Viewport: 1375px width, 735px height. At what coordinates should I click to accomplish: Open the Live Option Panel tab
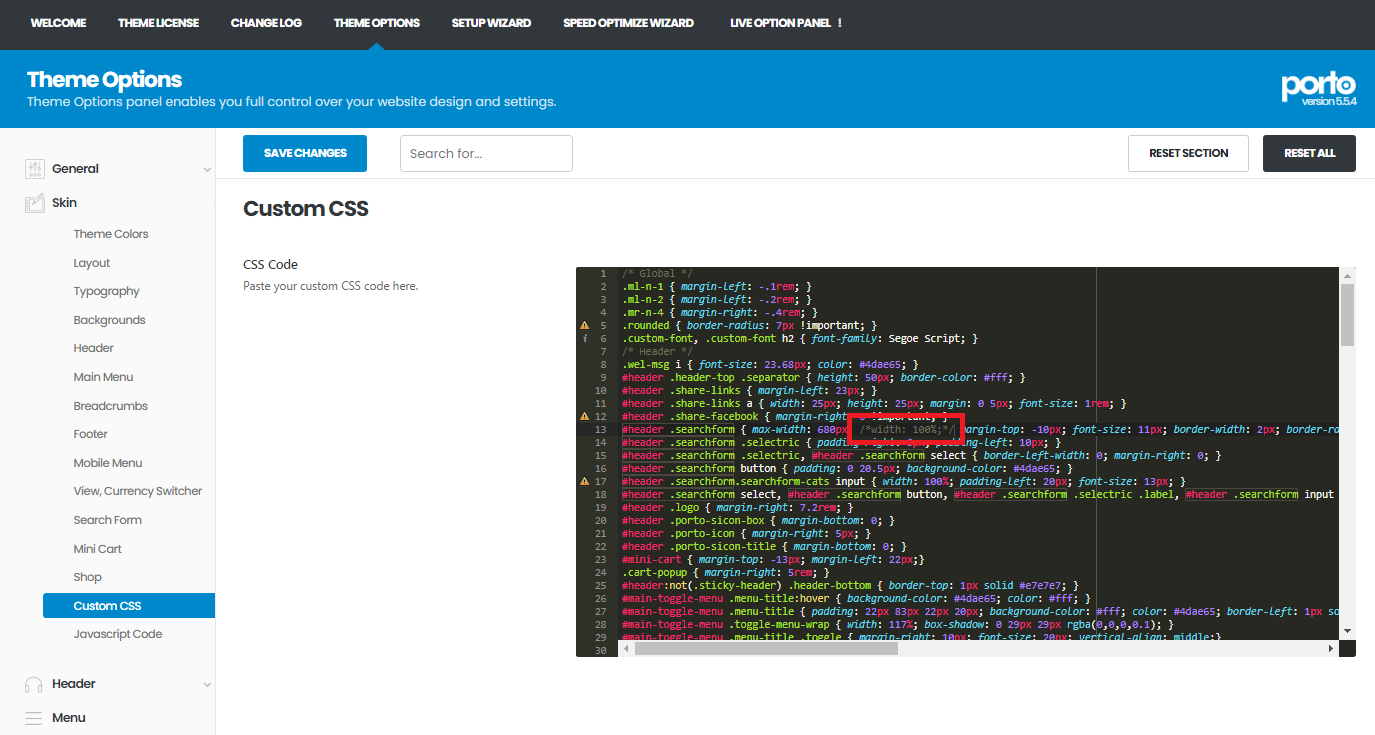(786, 23)
